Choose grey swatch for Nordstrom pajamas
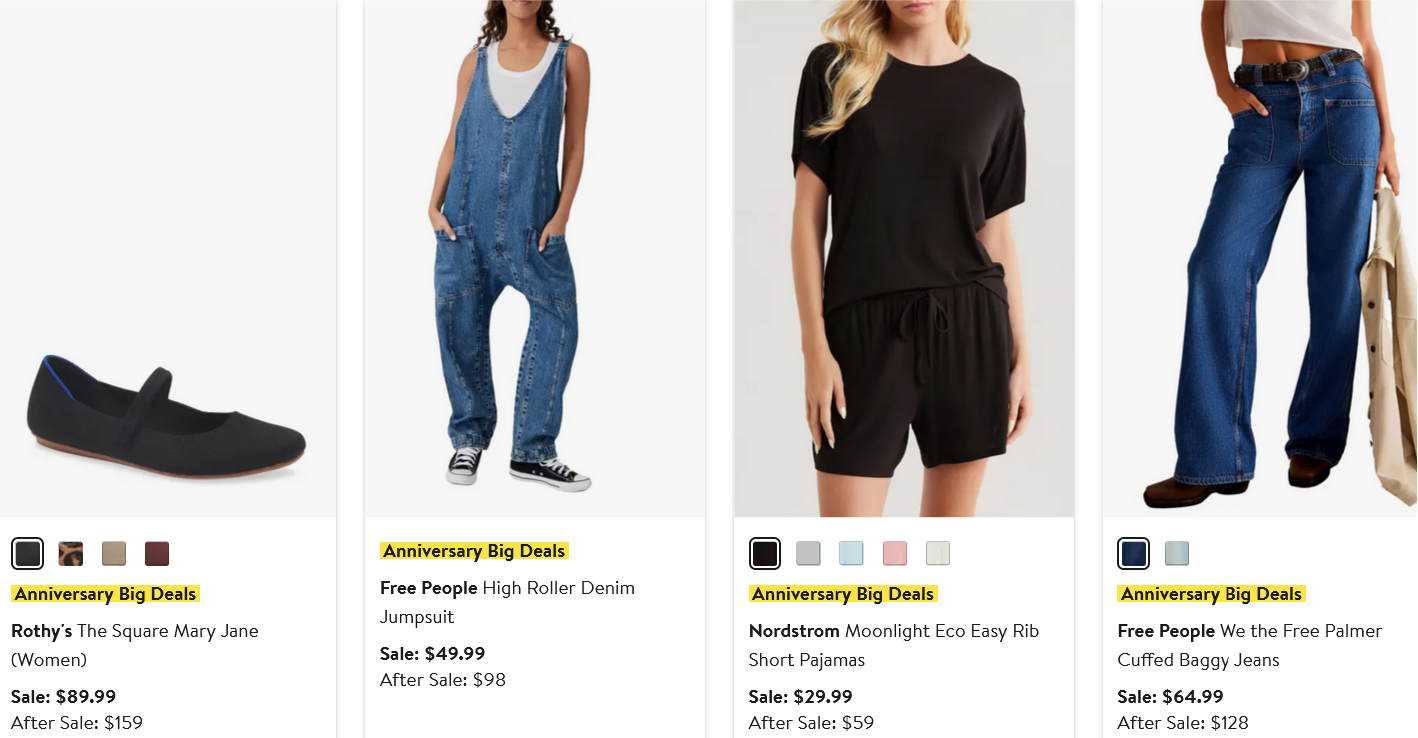Image resolution: width=1418 pixels, height=738 pixels. pyautogui.click(x=808, y=553)
